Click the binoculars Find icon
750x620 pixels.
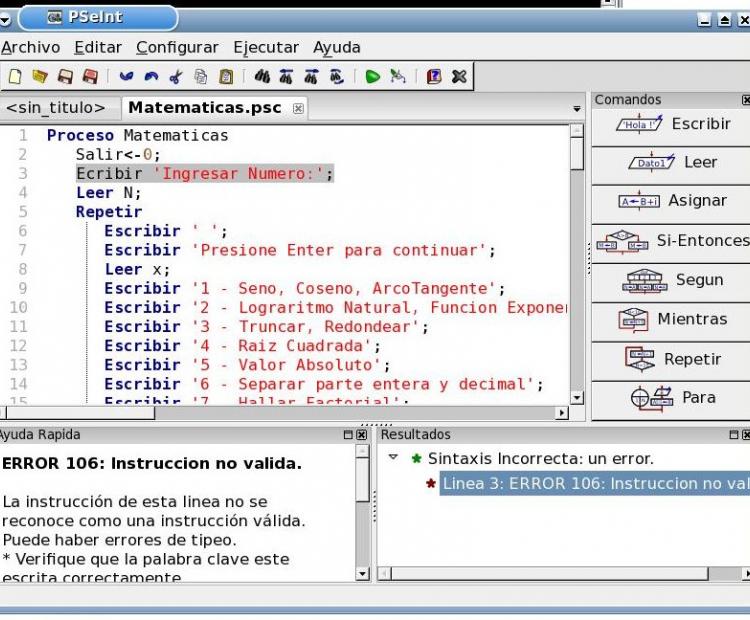tap(262, 76)
